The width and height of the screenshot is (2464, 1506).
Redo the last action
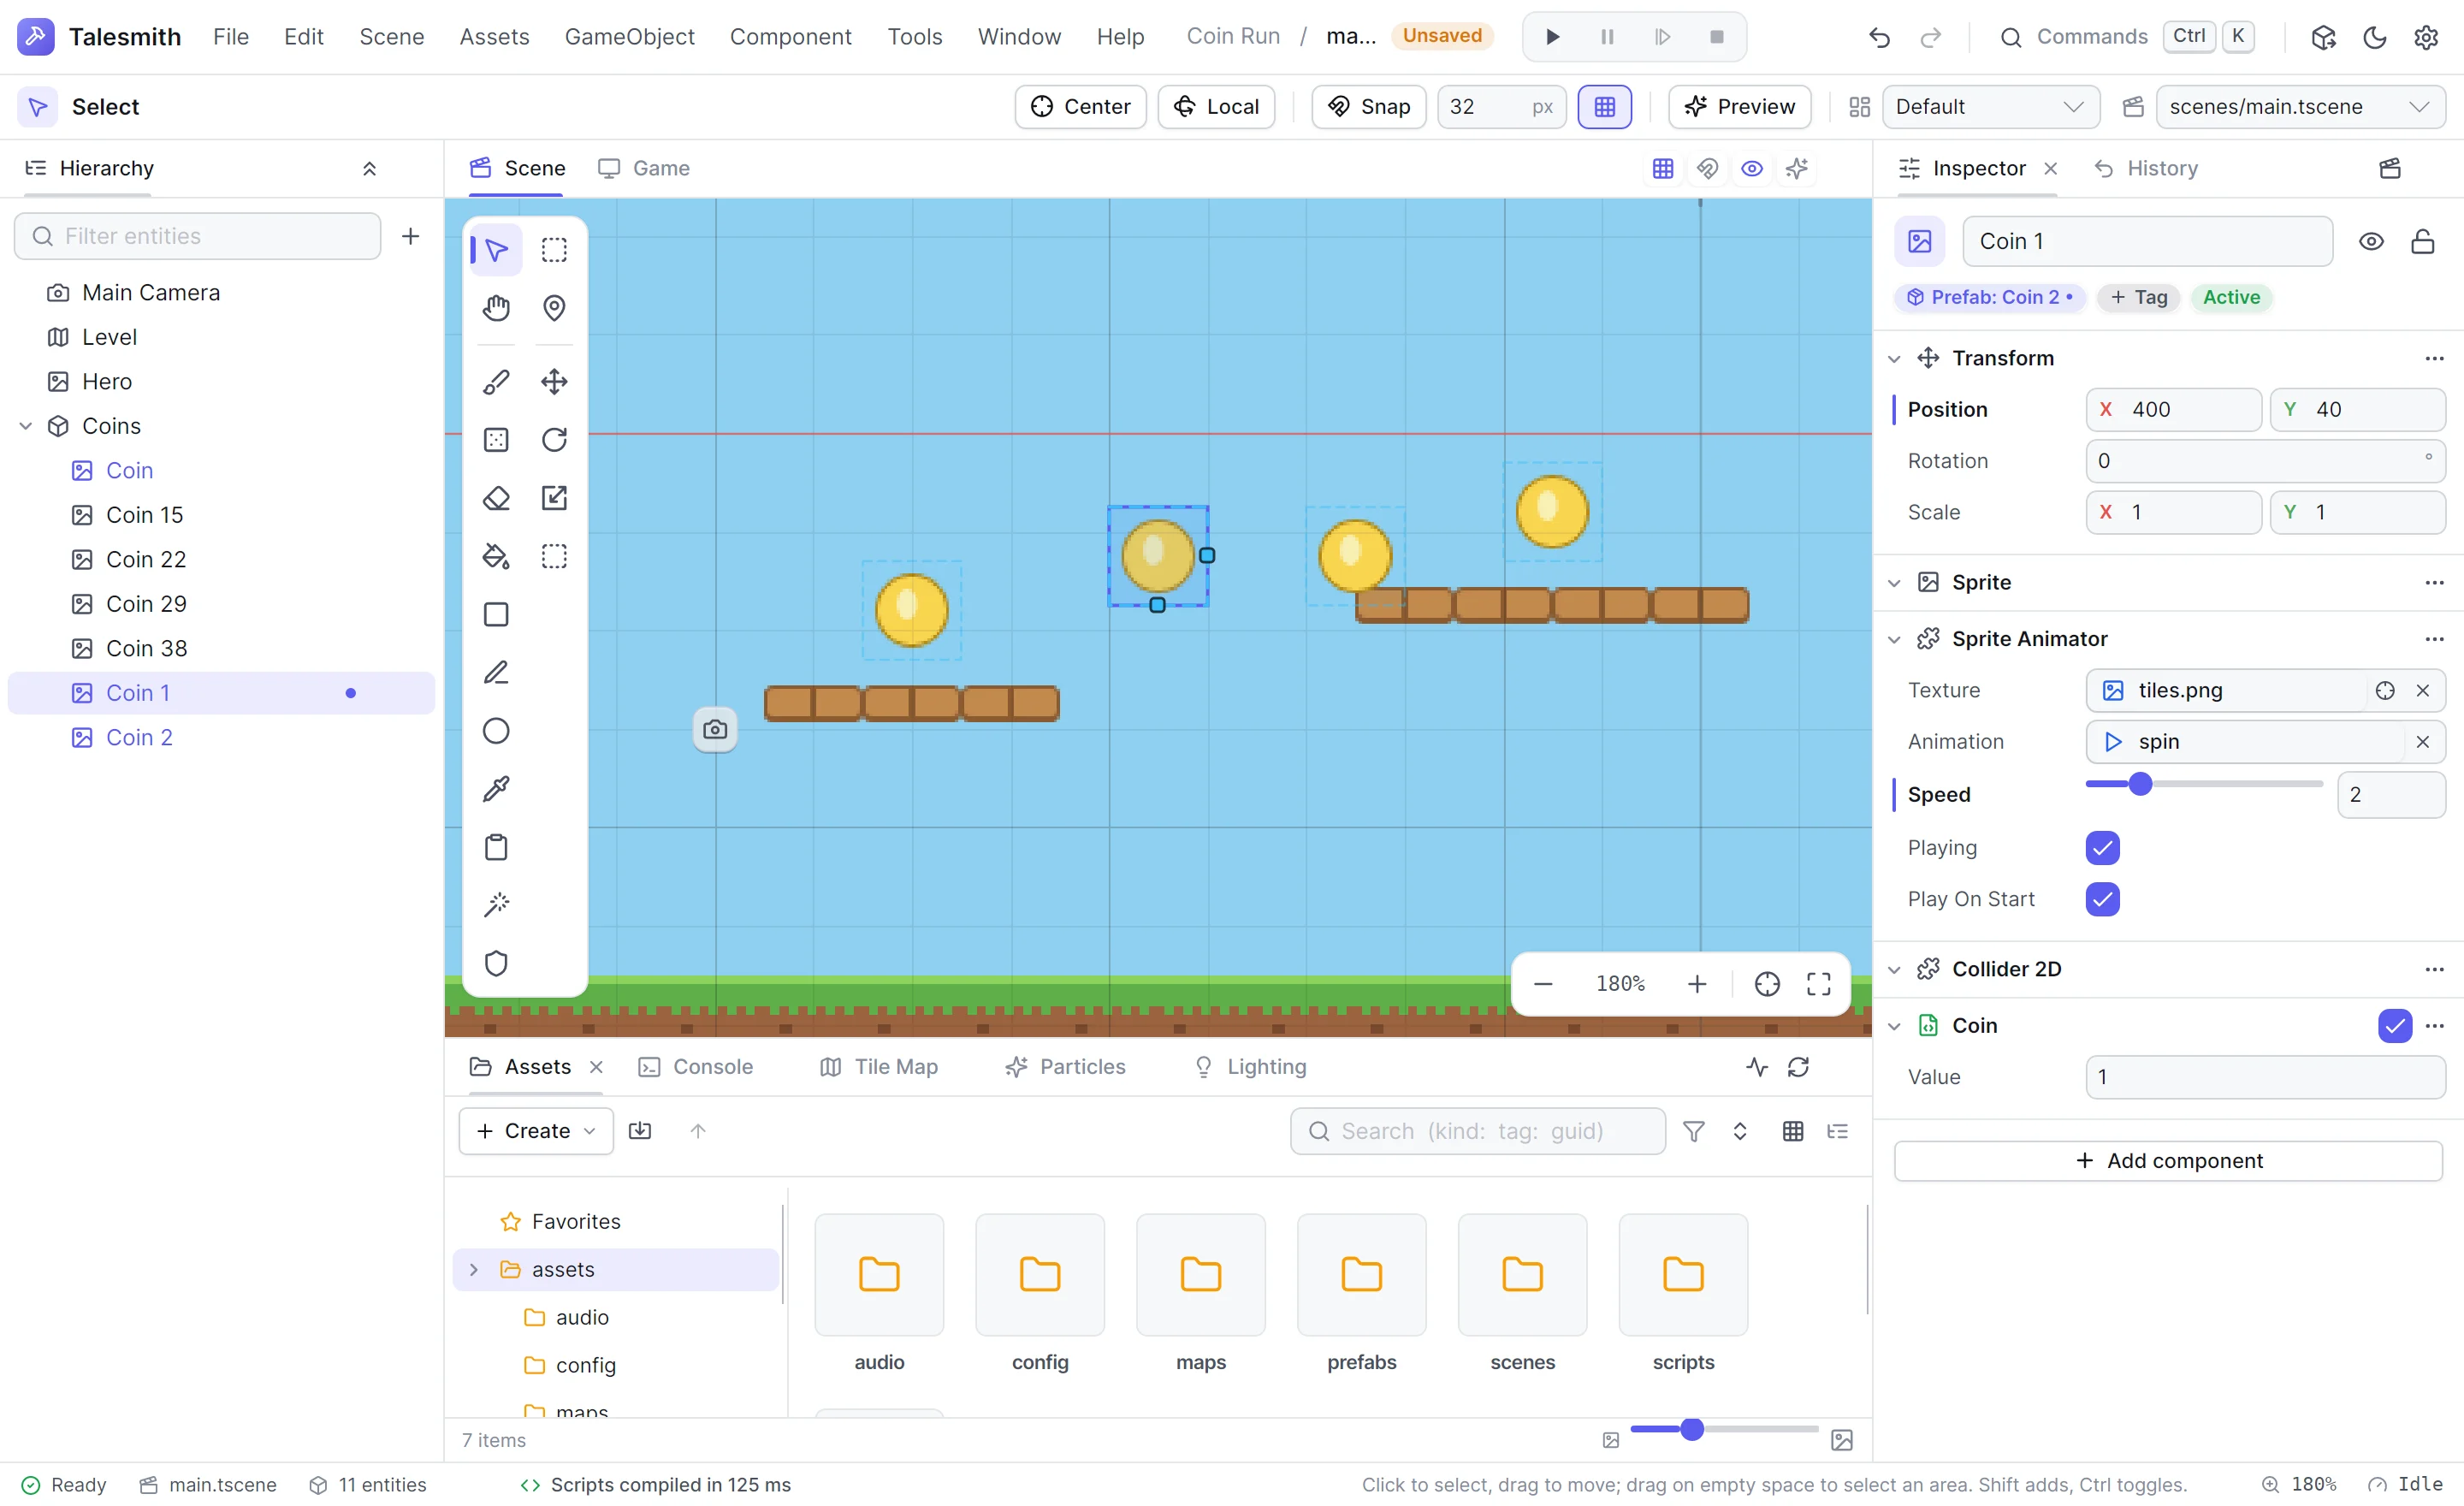1930,37
